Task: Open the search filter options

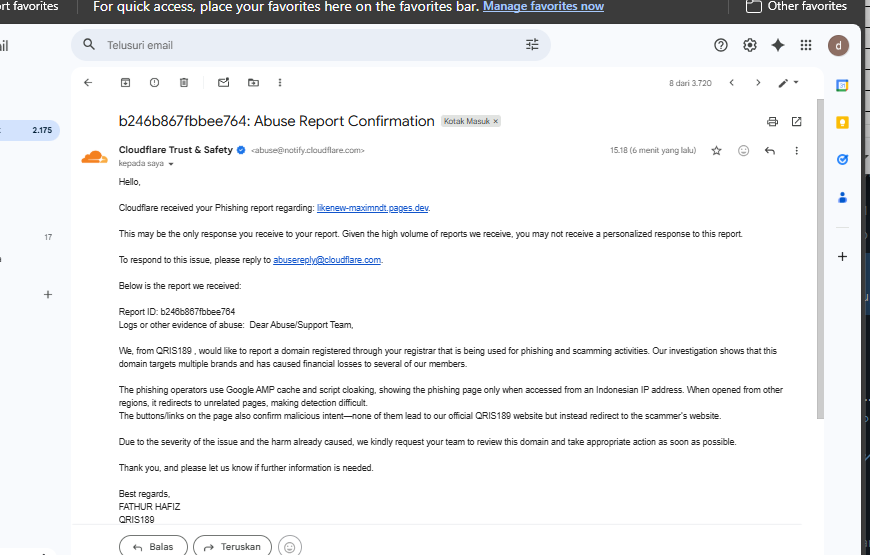Action: [x=532, y=44]
